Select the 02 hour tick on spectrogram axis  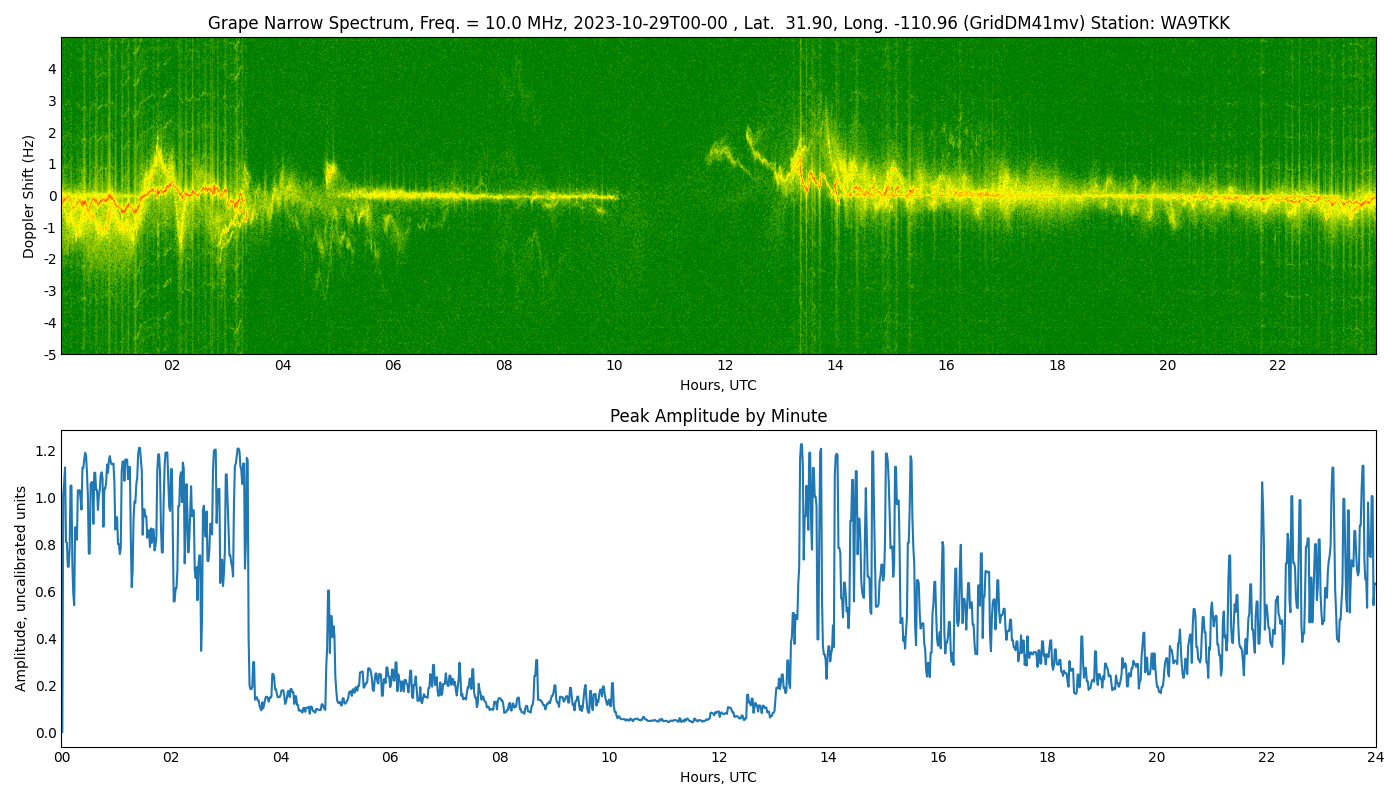tap(172, 366)
